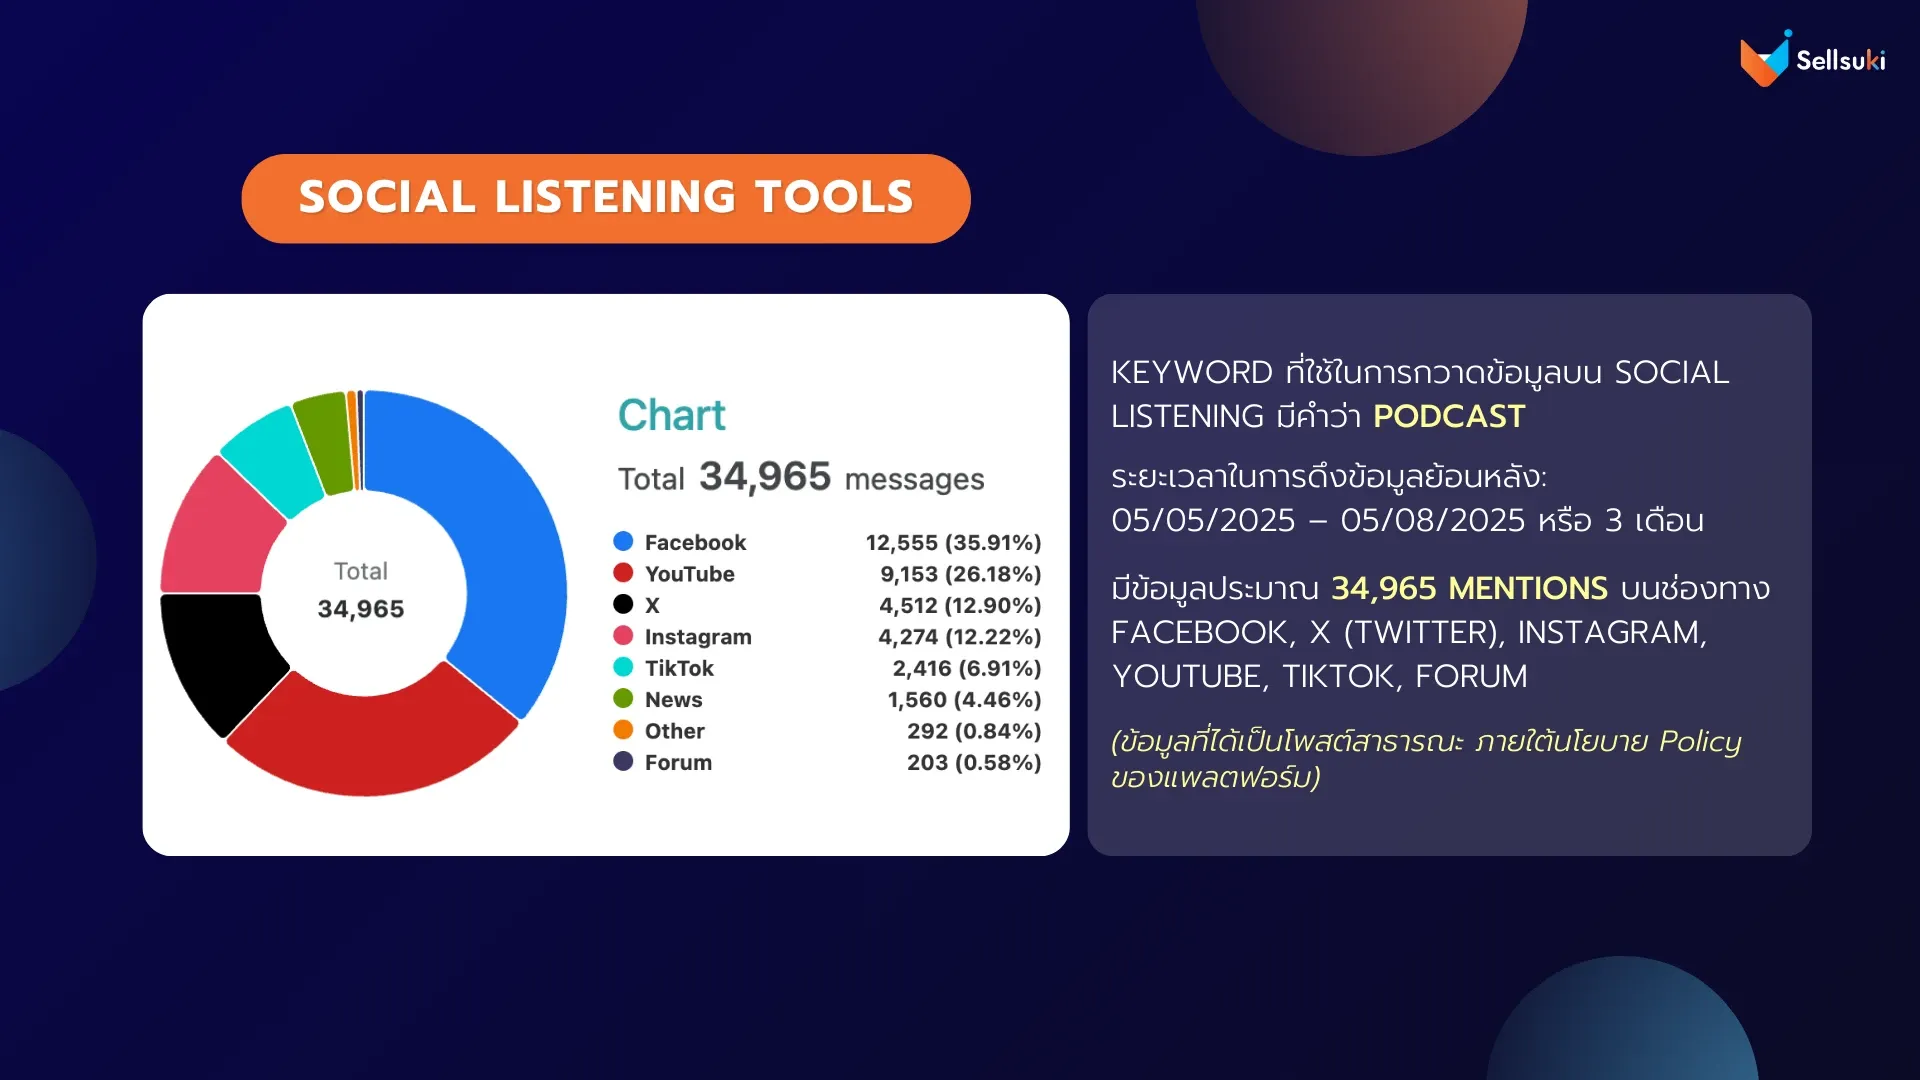The image size is (1920, 1080).
Task: Click the yellow 34,965 MENTIONS text
Action: [1469, 588]
